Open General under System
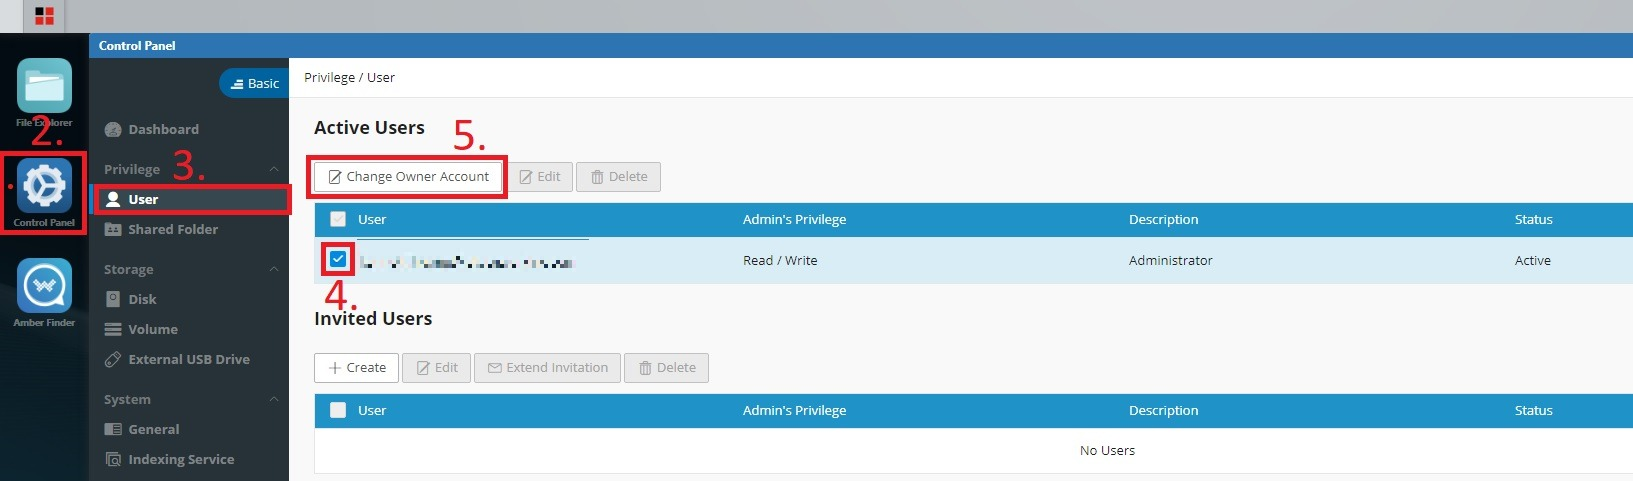1633x481 pixels. 142,429
